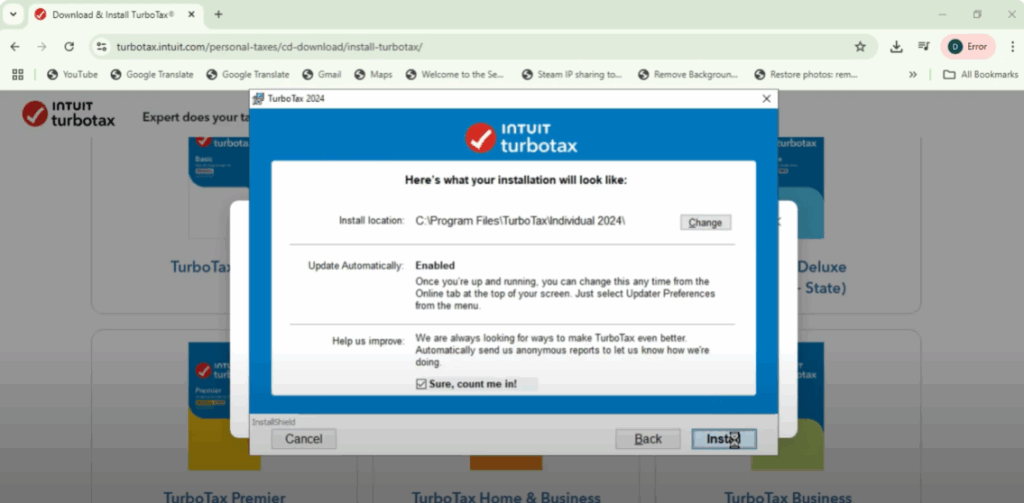Open first Google Translate bookmark

point(152,74)
